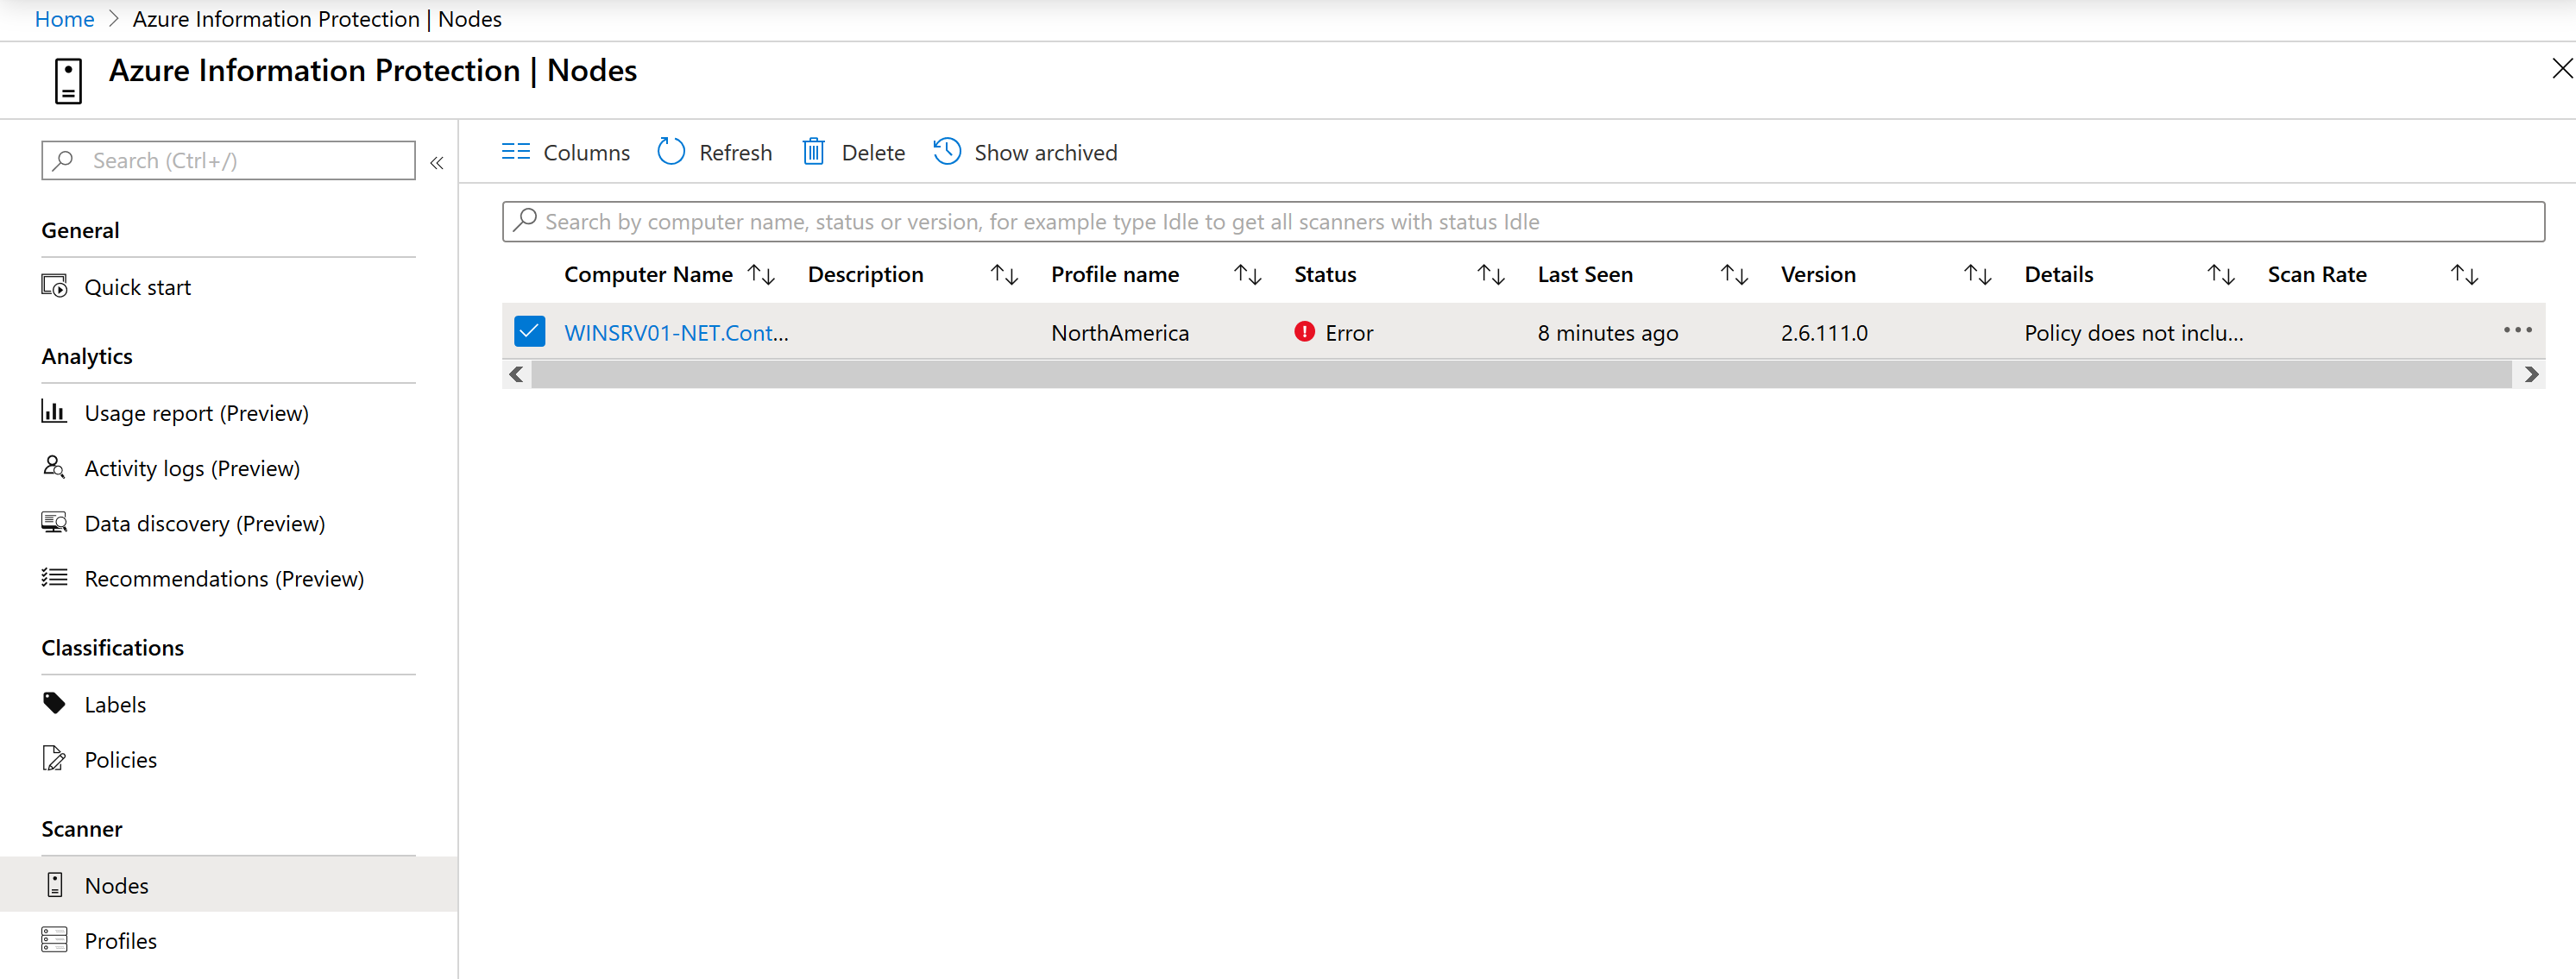Sort by Status column arrows
The height and width of the screenshot is (979, 2576).
click(1492, 274)
